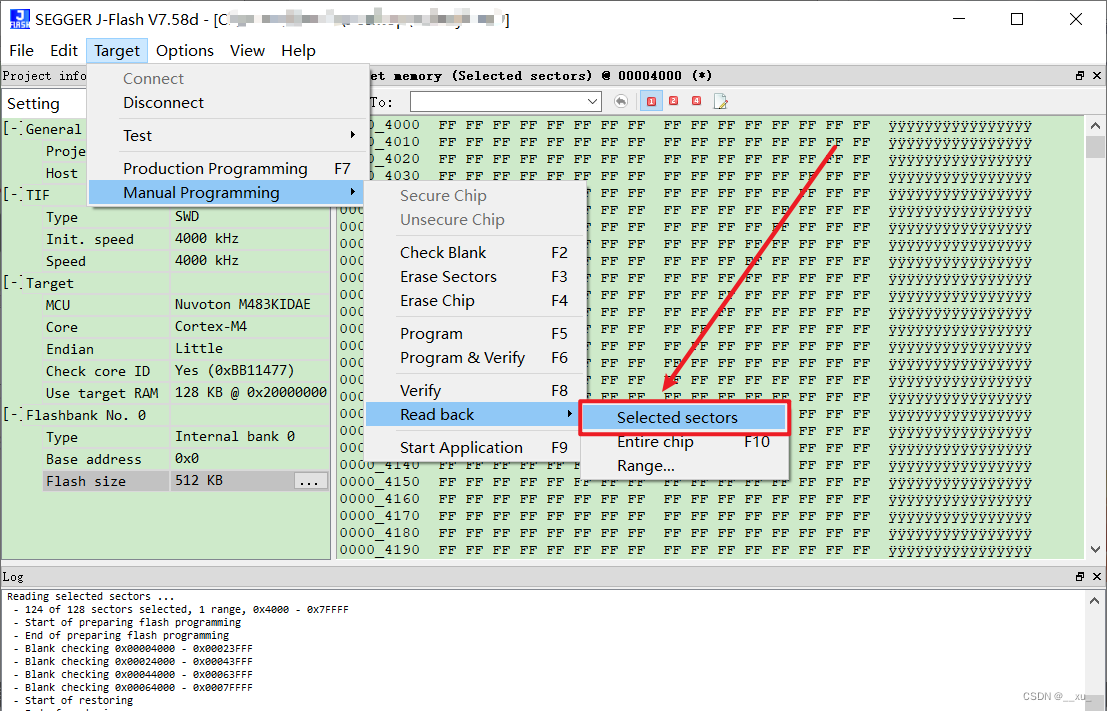Click the Flash size ellipsis button
This screenshot has width=1107, height=711.
tap(310, 482)
